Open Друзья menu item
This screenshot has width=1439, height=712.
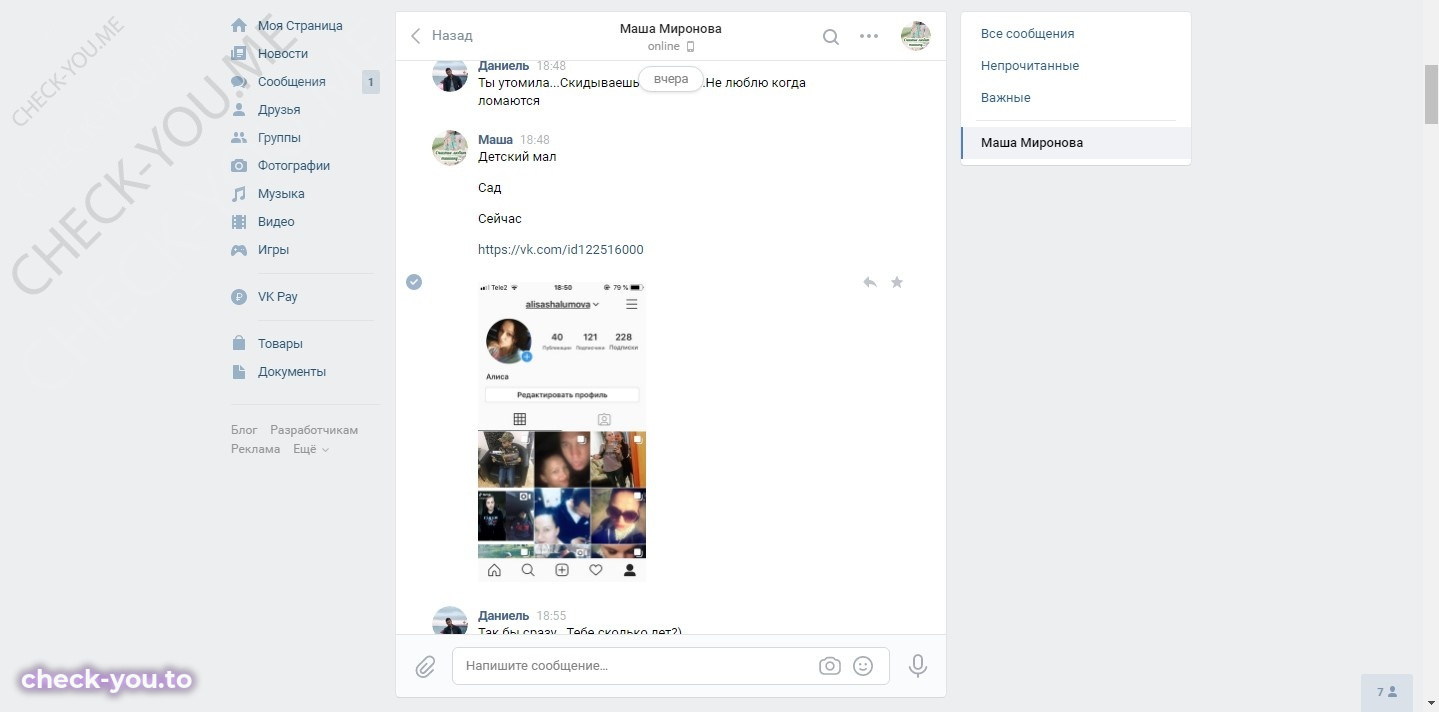(279, 109)
